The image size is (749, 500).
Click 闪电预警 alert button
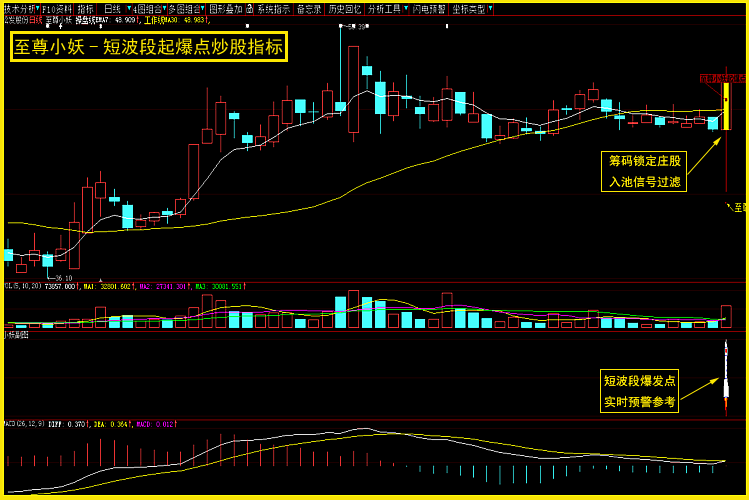428,8
